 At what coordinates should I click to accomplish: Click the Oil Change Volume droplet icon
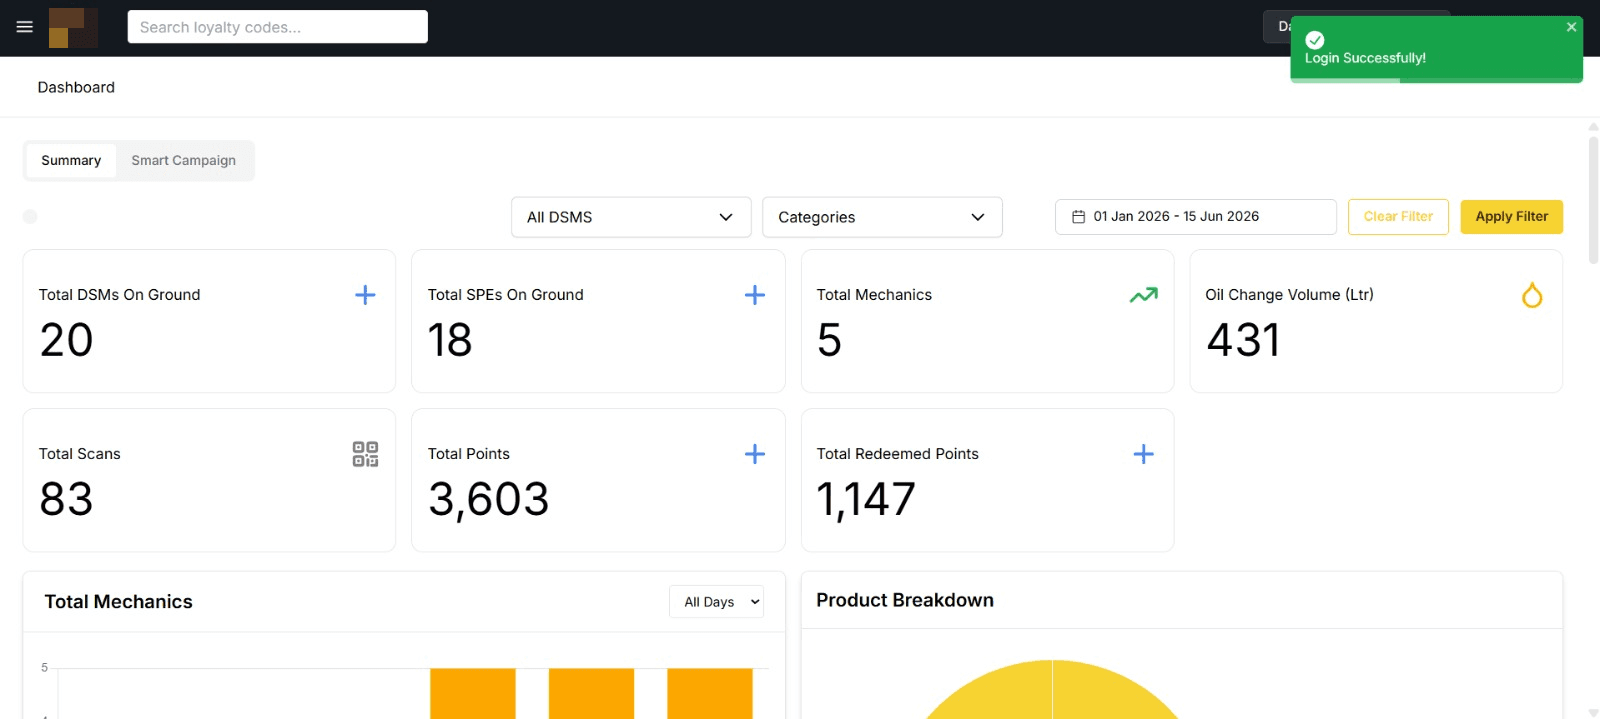click(x=1532, y=295)
